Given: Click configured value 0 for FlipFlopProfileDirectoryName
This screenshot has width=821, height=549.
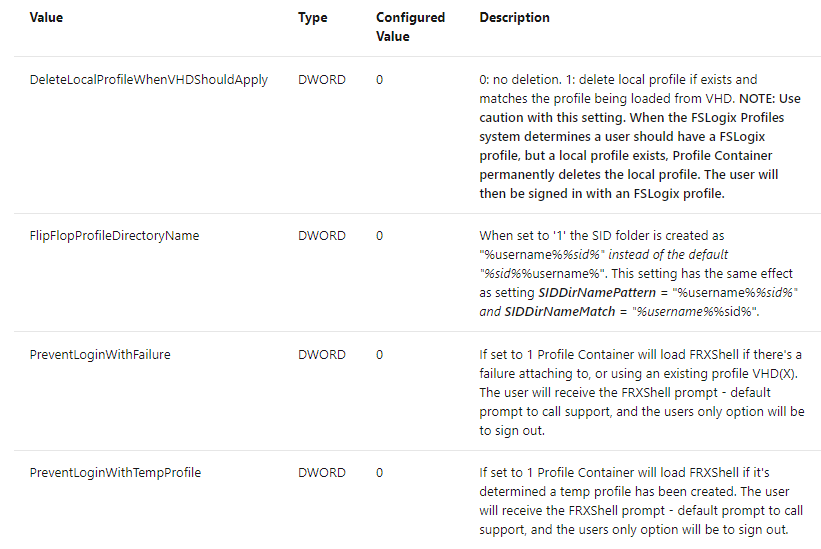Looking at the screenshot, I should coord(380,236).
